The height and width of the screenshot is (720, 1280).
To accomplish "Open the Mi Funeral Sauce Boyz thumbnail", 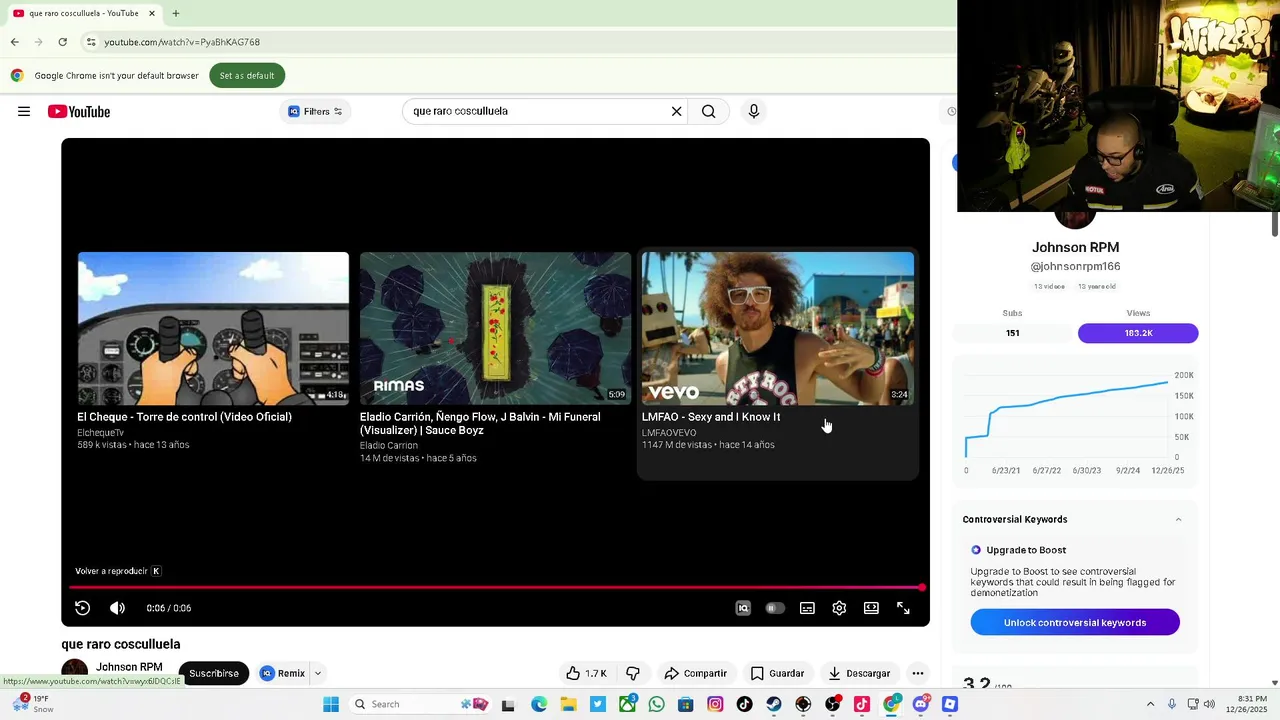I will click(x=495, y=328).
